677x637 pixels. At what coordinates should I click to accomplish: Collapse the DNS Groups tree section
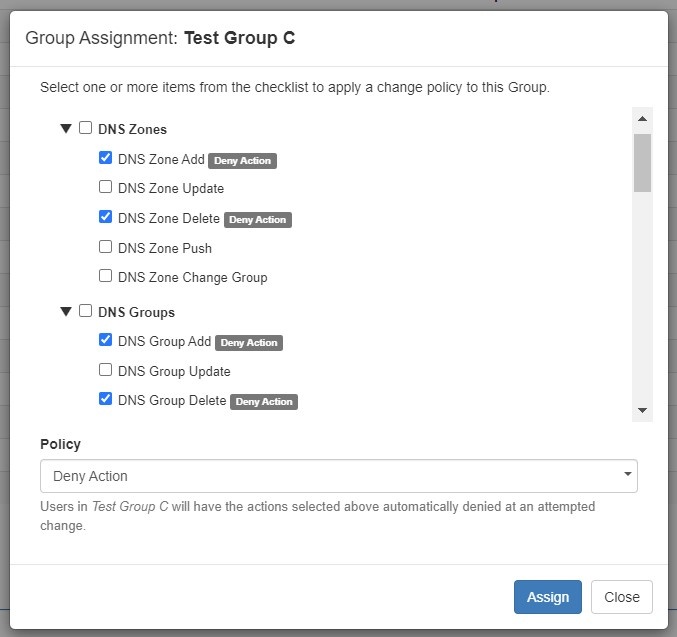click(66, 312)
